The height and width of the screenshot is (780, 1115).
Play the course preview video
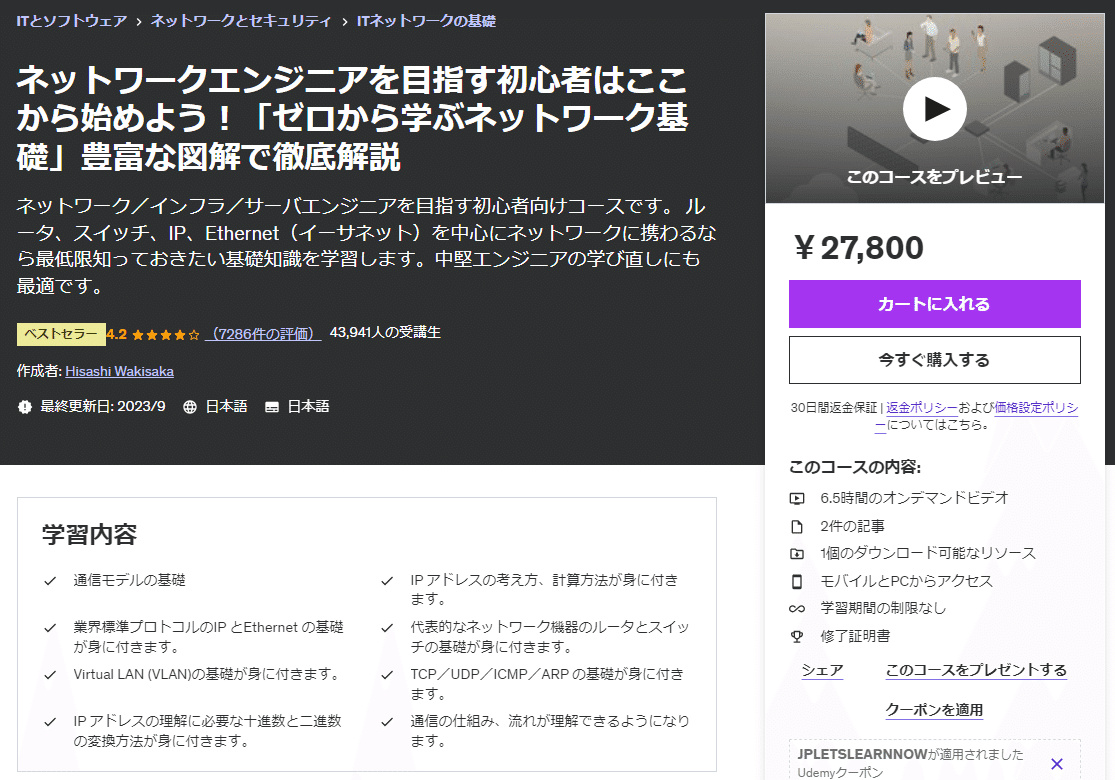(934, 109)
